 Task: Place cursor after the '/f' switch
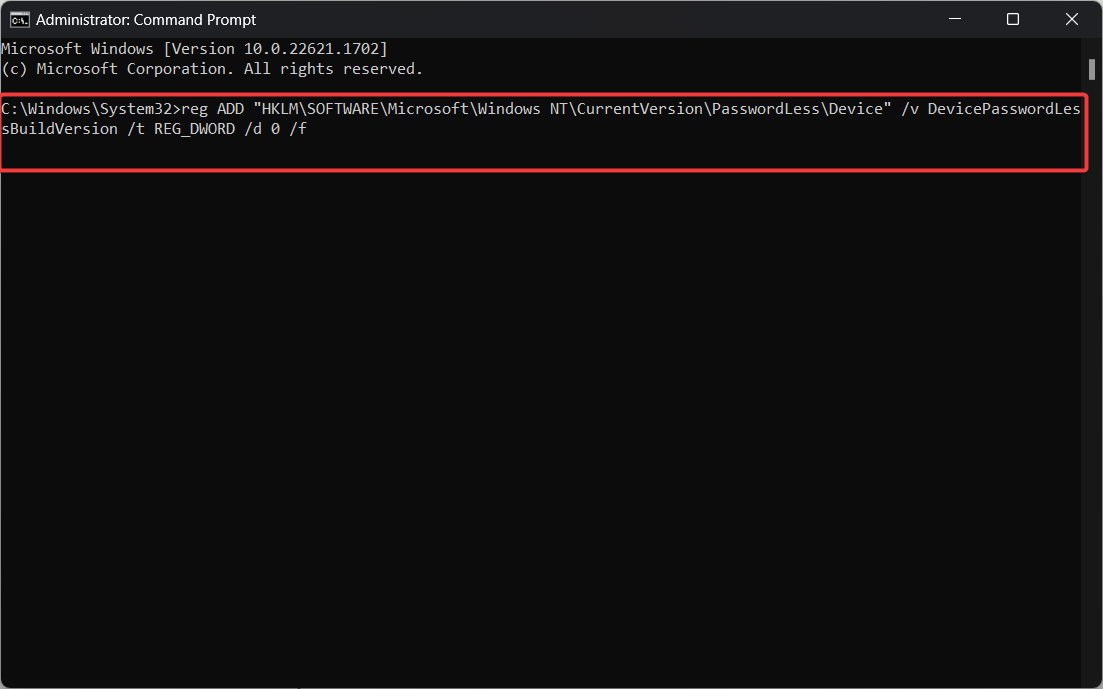click(308, 129)
